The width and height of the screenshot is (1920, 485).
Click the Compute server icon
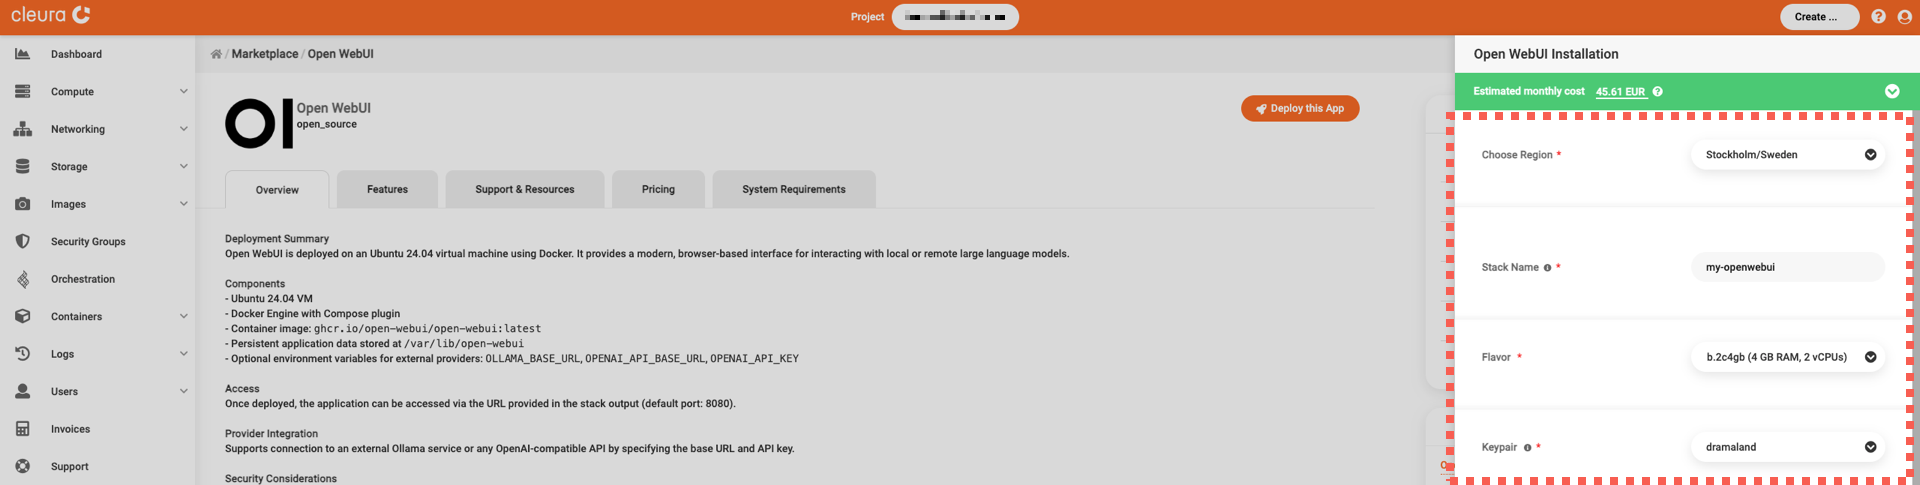click(x=22, y=91)
